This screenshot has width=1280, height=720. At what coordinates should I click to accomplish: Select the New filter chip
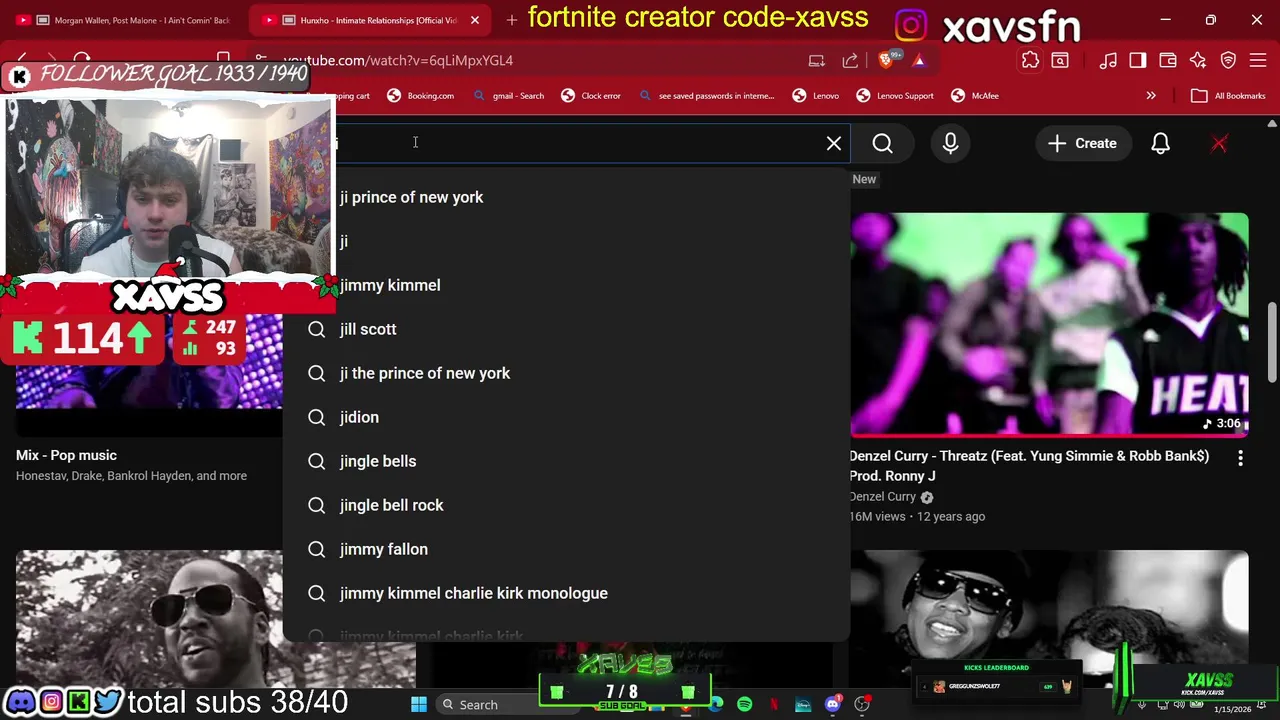click(x=864, y=179)
